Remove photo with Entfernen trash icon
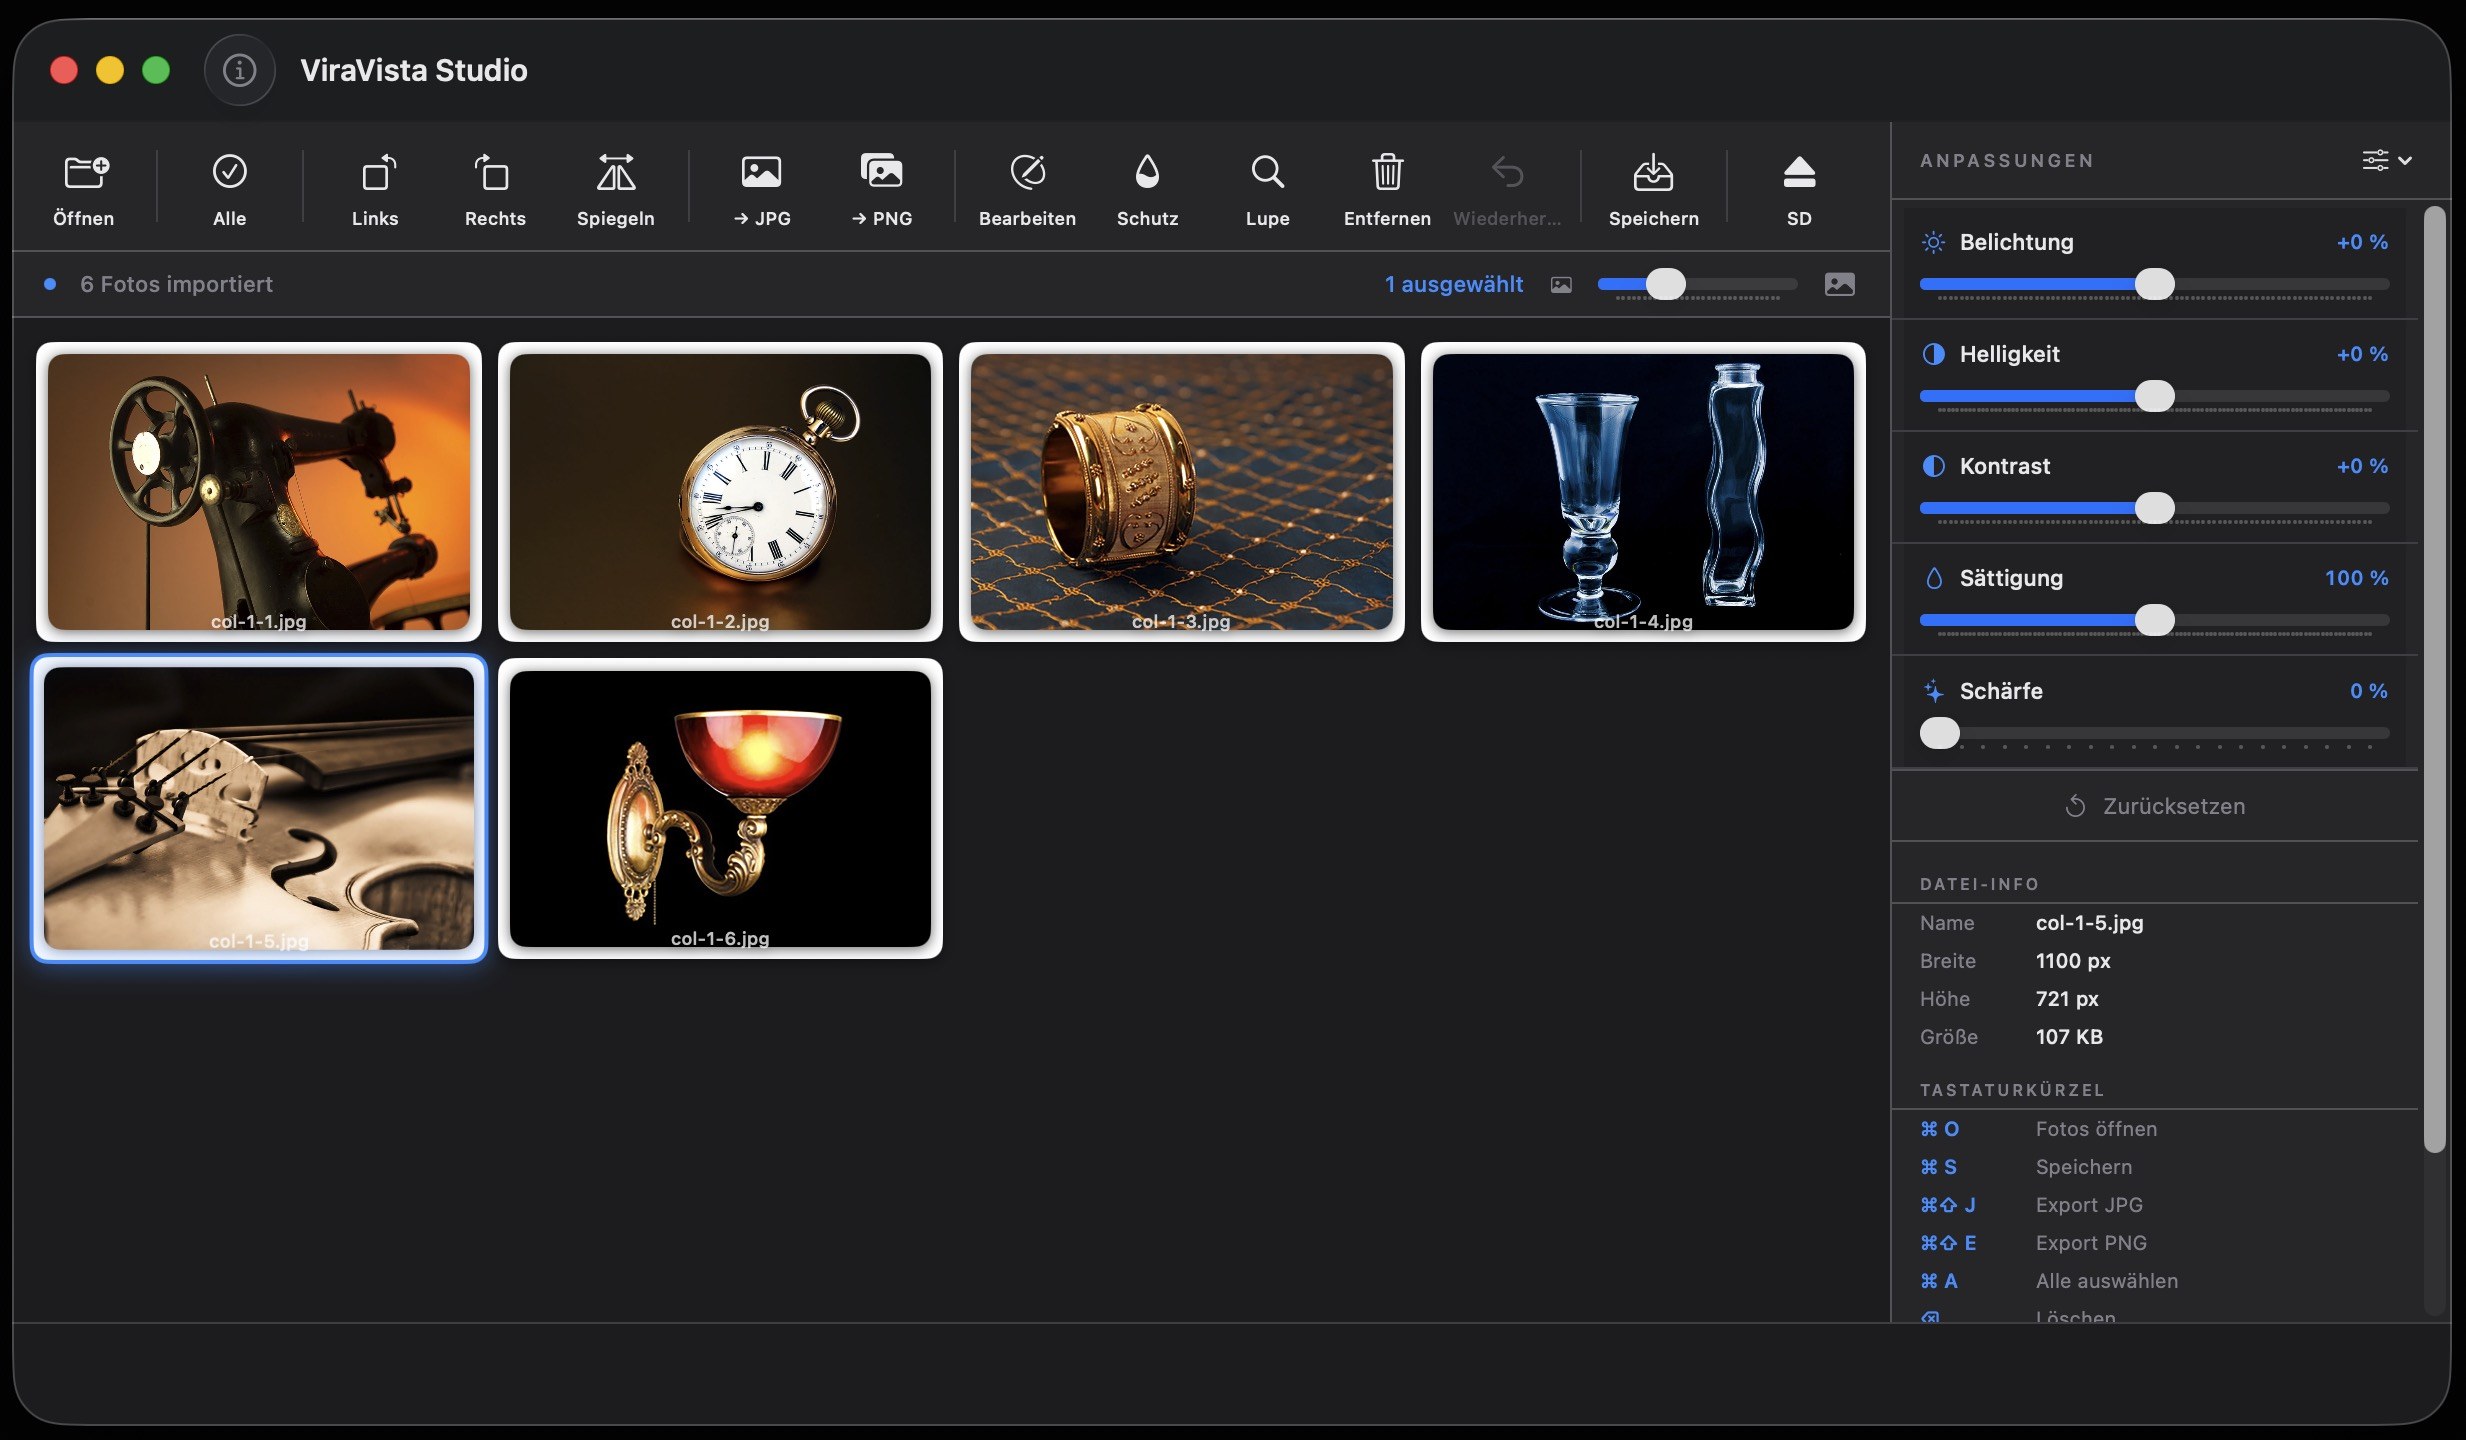 (x=1387, y=190)
